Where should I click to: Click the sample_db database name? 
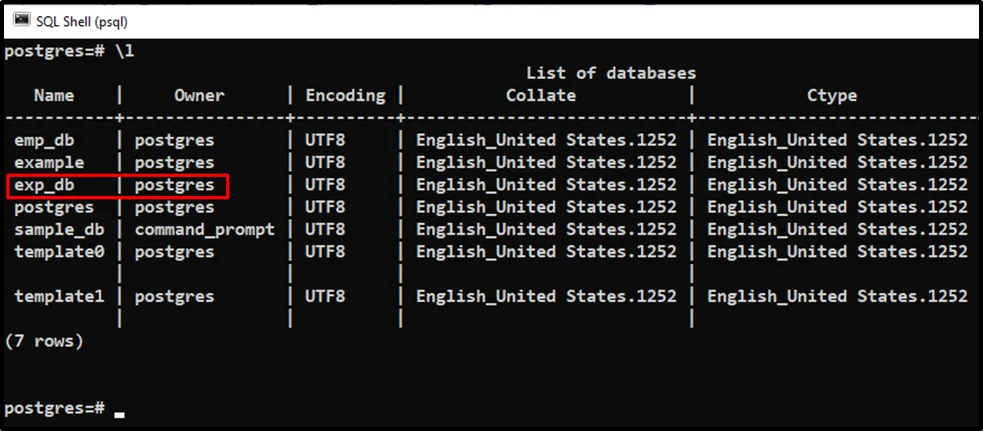[x=59, y=229]
